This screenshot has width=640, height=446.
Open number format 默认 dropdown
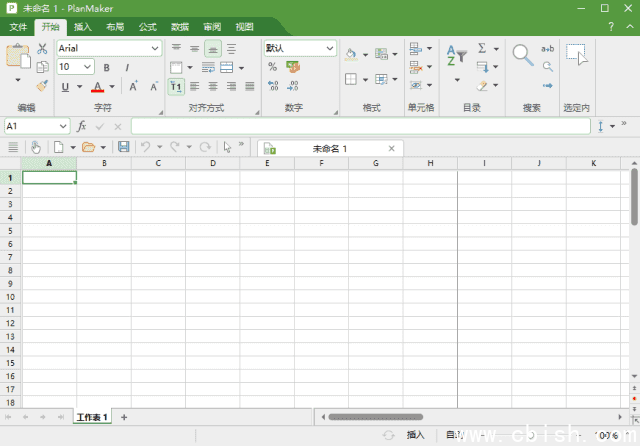330,48
